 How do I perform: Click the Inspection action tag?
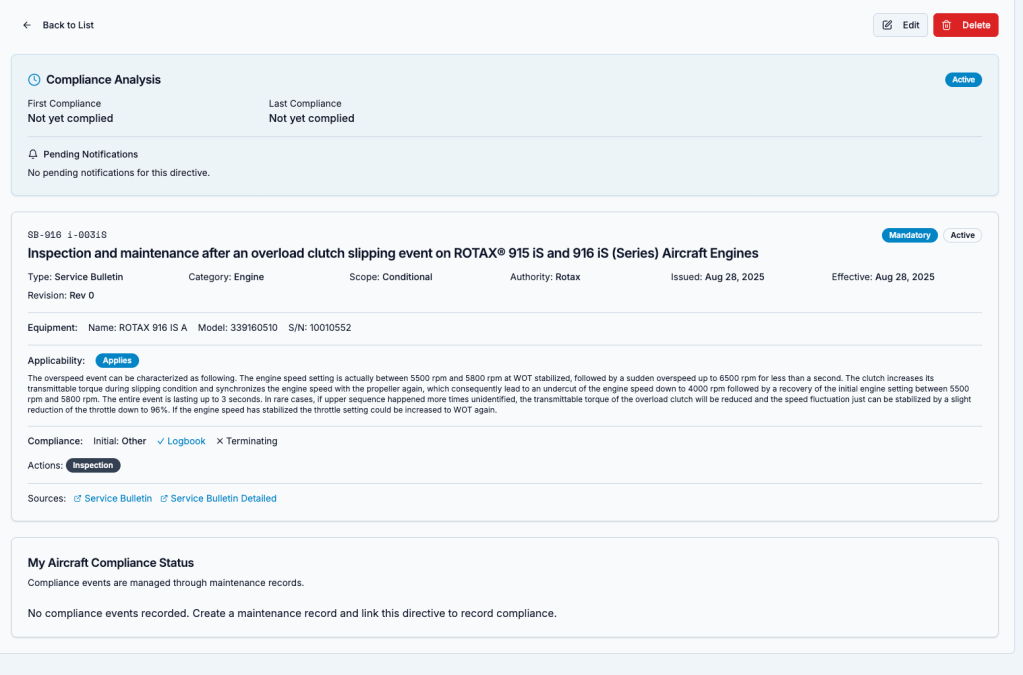[x=93, y=465]
